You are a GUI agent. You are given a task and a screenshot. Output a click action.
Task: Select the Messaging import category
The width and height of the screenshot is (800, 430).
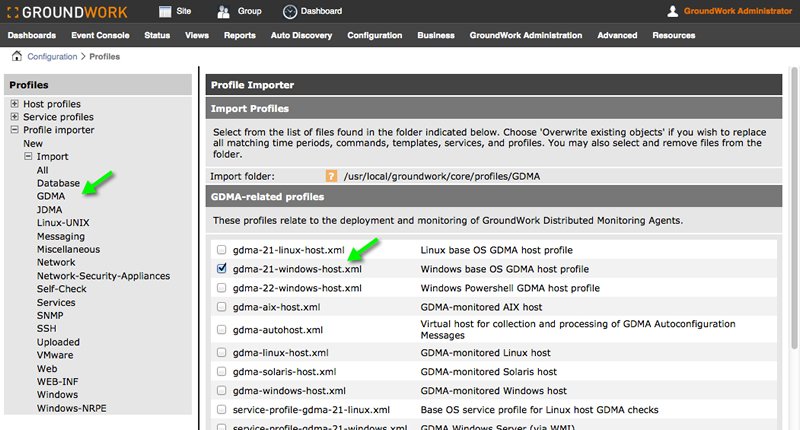[61, 236]
